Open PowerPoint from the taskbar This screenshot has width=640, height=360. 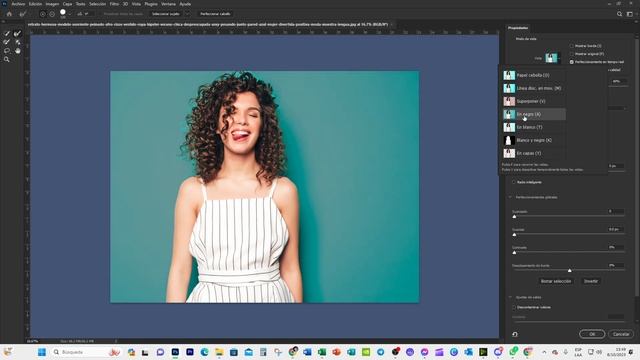point(336,352)
